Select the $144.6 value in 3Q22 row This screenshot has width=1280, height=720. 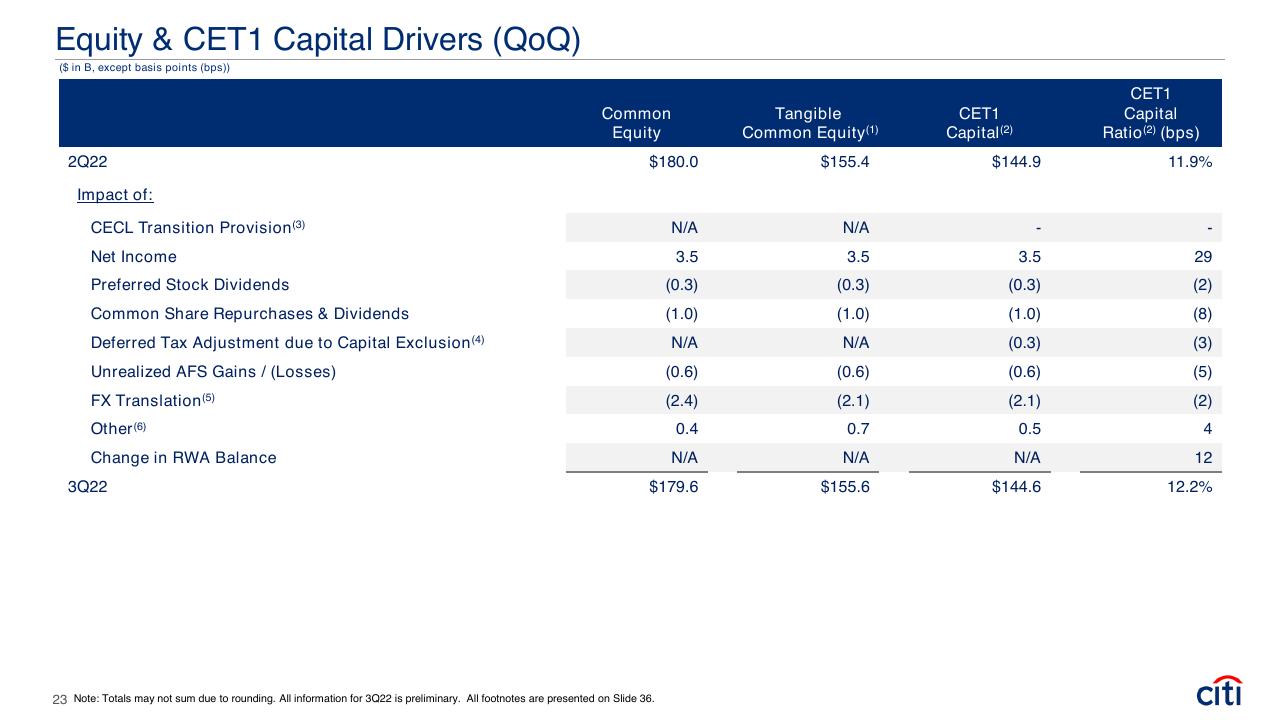1016,487
